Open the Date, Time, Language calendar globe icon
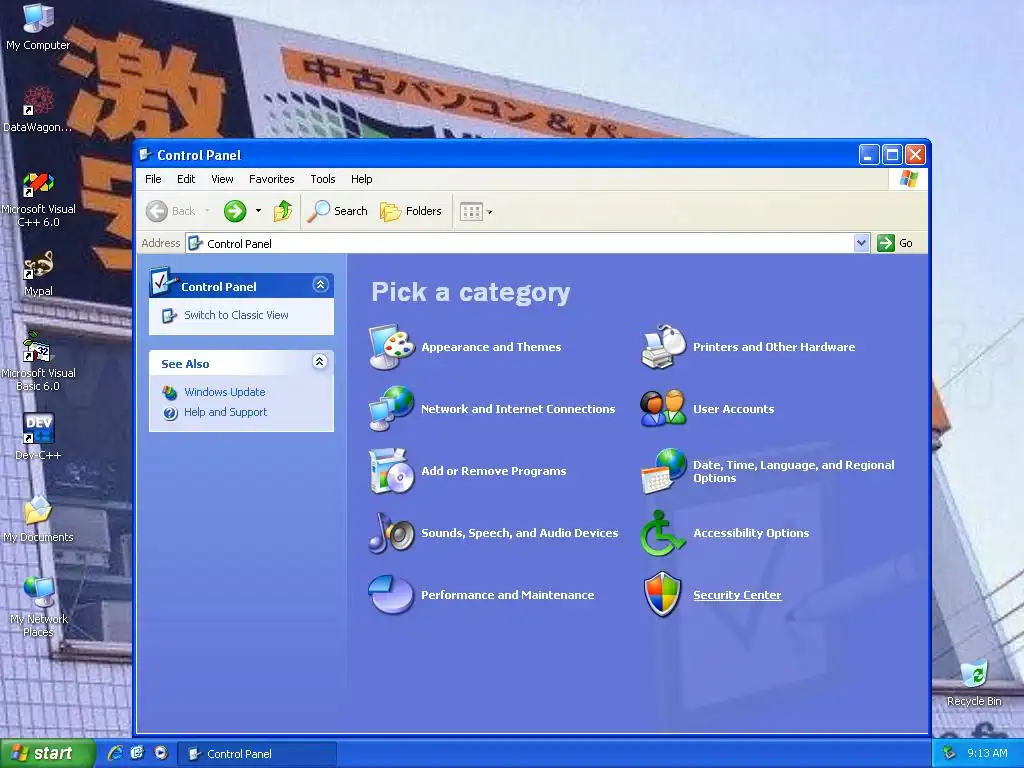 (x=664, y=471)
